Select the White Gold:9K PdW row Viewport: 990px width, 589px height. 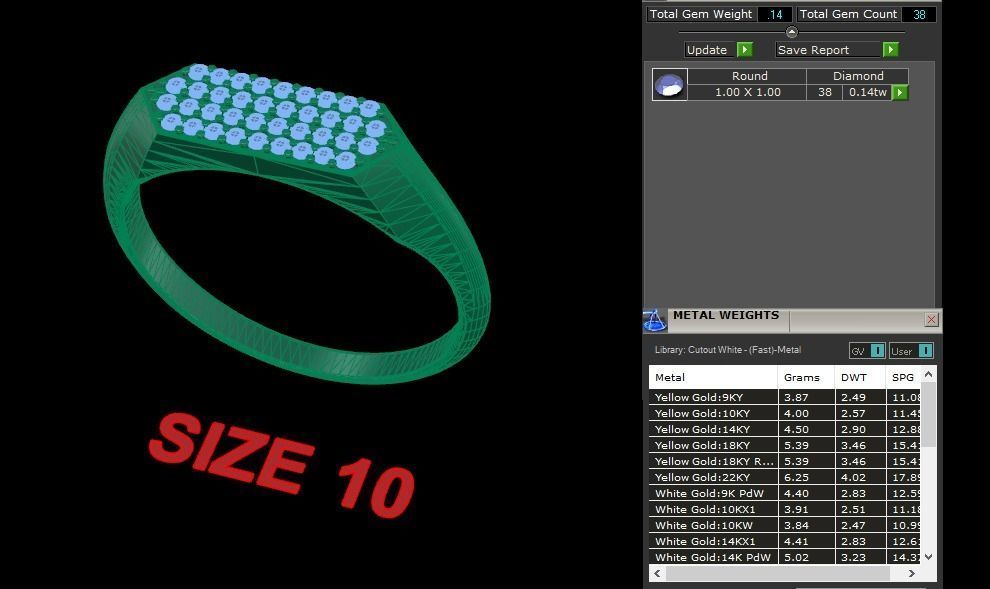(x=785, y=493)
